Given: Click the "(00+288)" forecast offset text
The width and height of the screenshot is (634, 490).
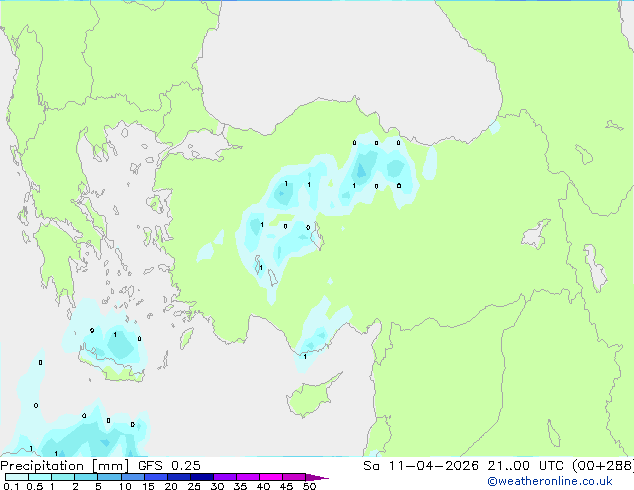Looking at the screenshot, I should pyautogui.click(x=603, y=466).
